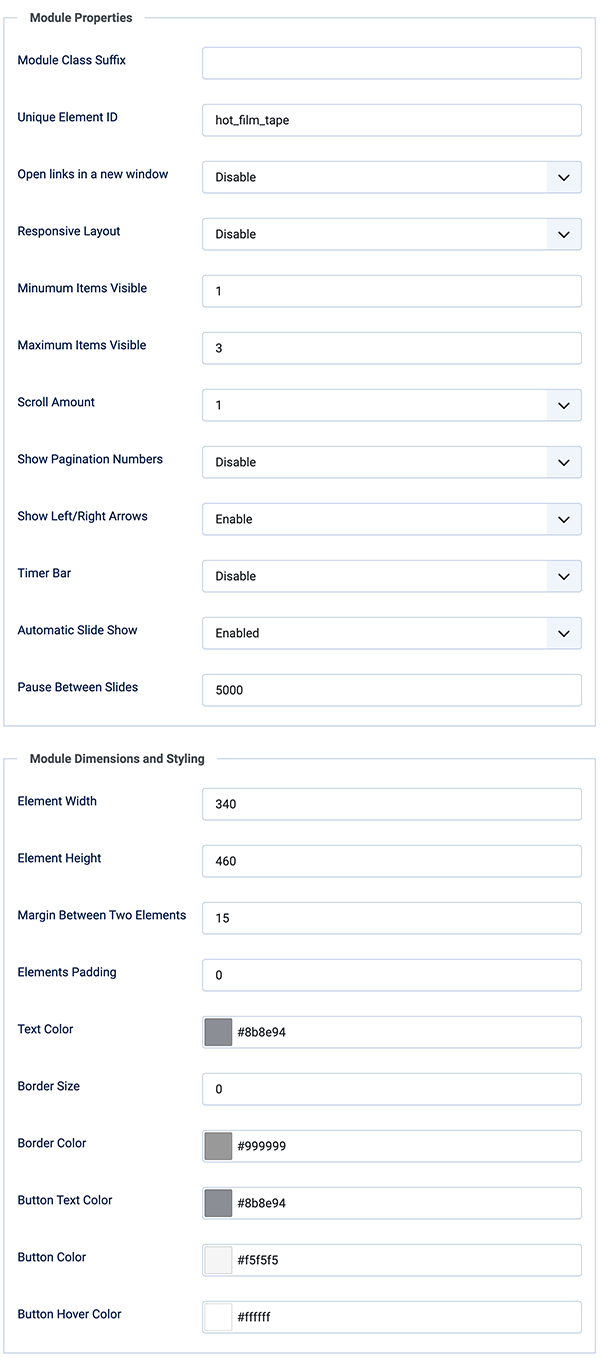The width and height of the screenshot is (600, 1358).
Task: Click the Unique Element ID field
Action: 391,120
